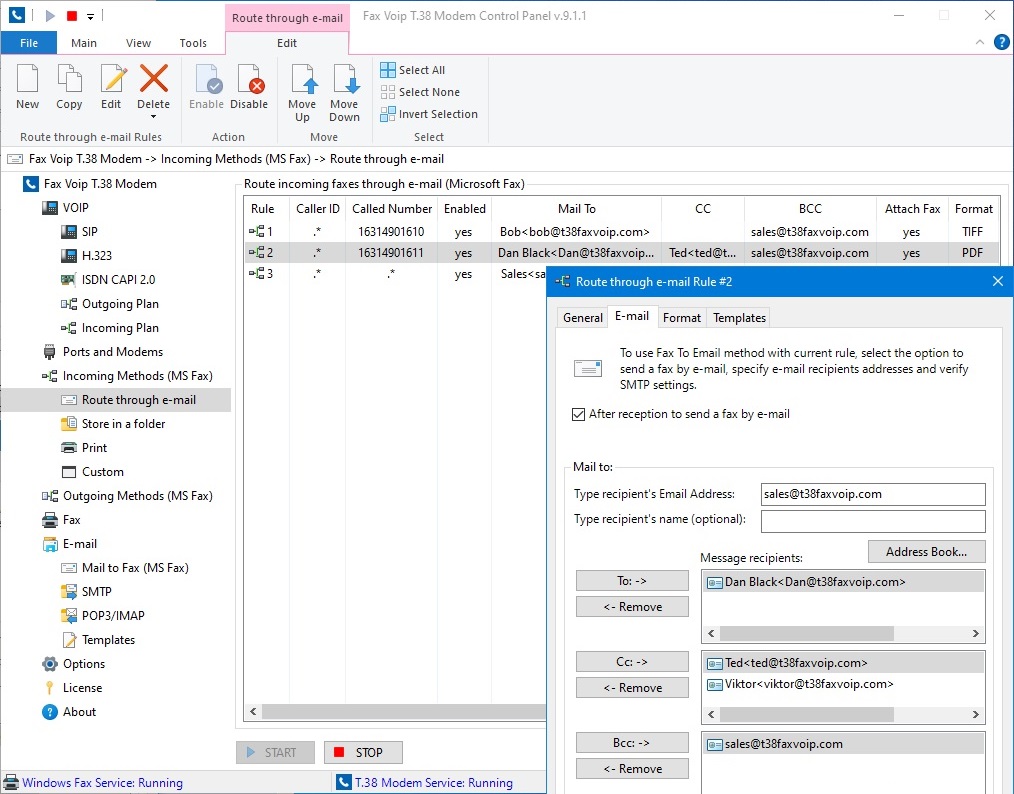The image size is (1014, 794).
Task: Click the Move Up icon
Action: coord(303,78)
